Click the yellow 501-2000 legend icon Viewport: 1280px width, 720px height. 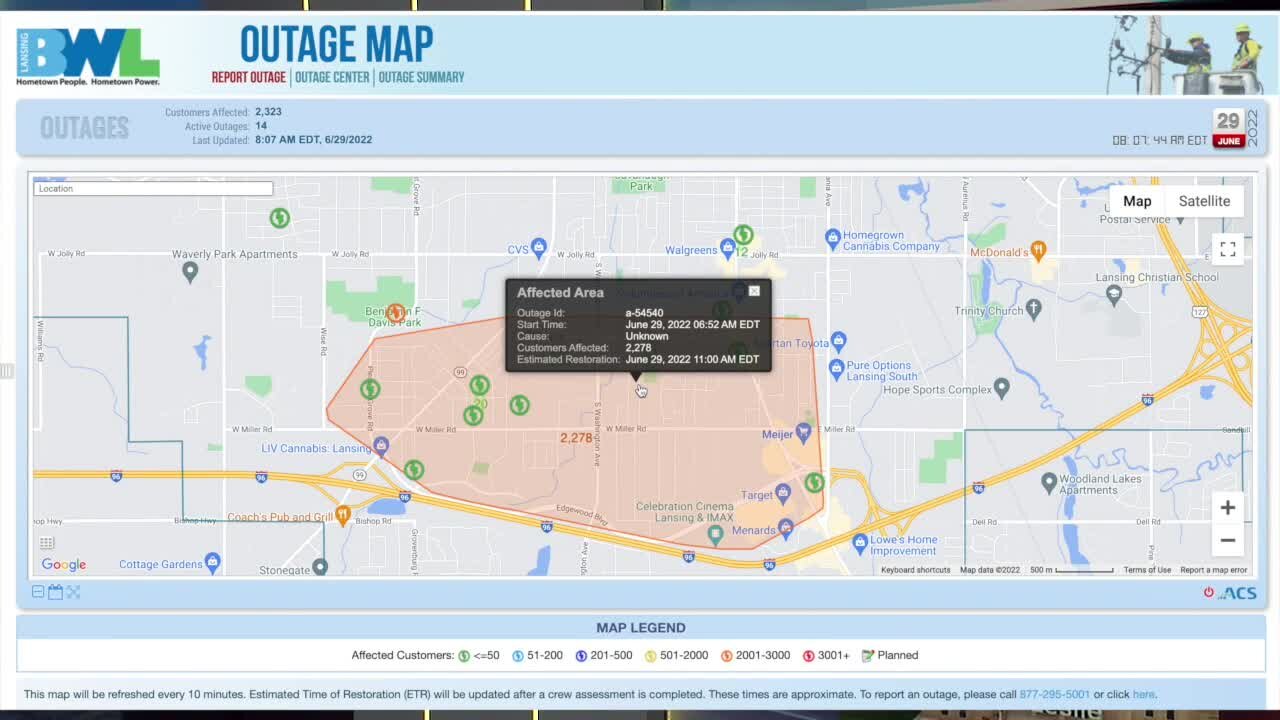coord(650,656)
